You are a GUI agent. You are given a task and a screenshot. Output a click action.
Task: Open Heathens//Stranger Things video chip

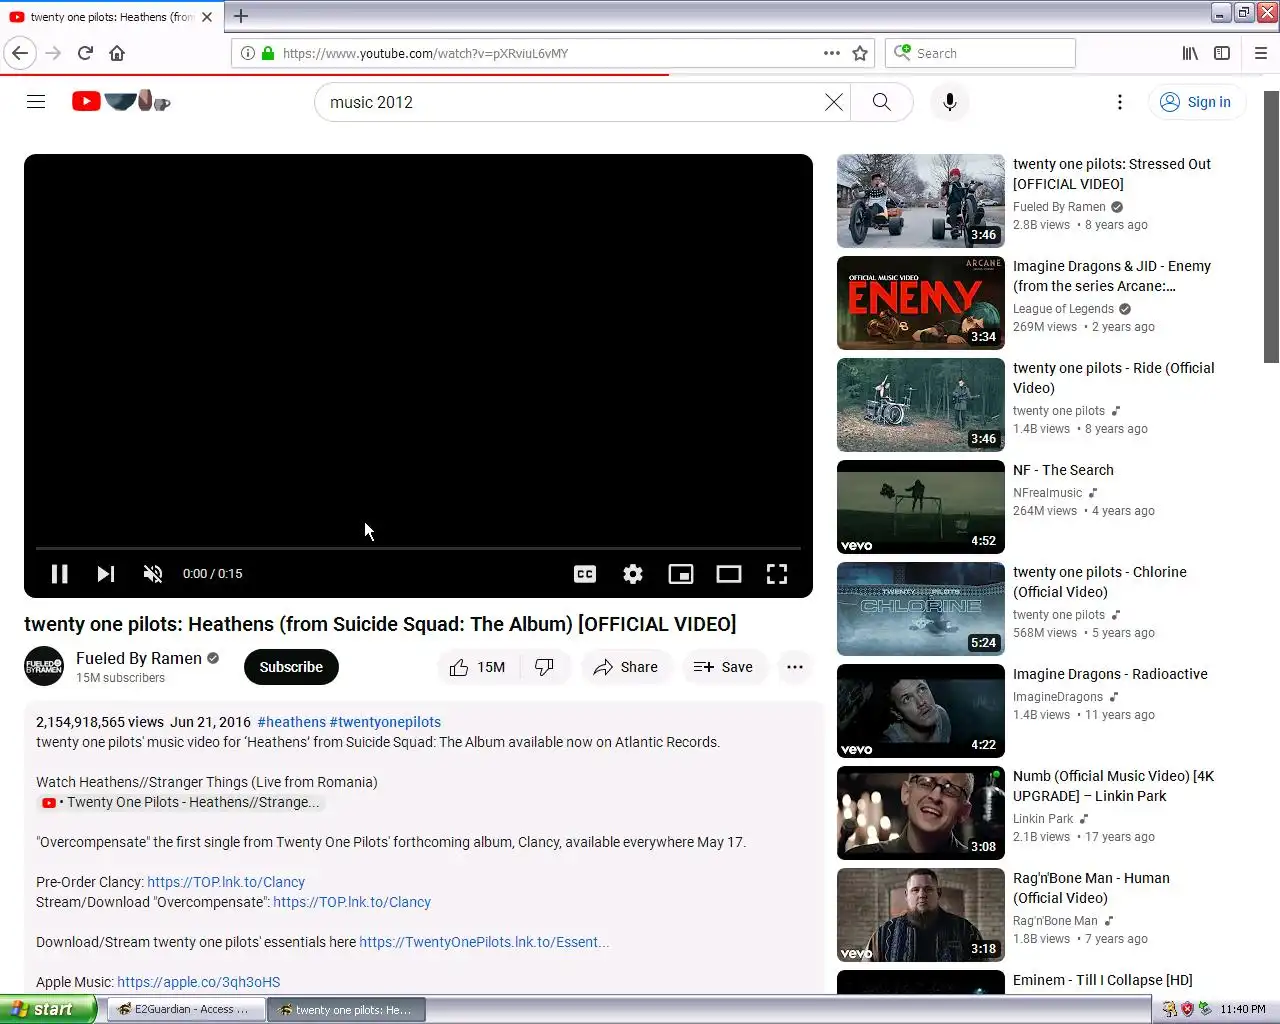180,802
